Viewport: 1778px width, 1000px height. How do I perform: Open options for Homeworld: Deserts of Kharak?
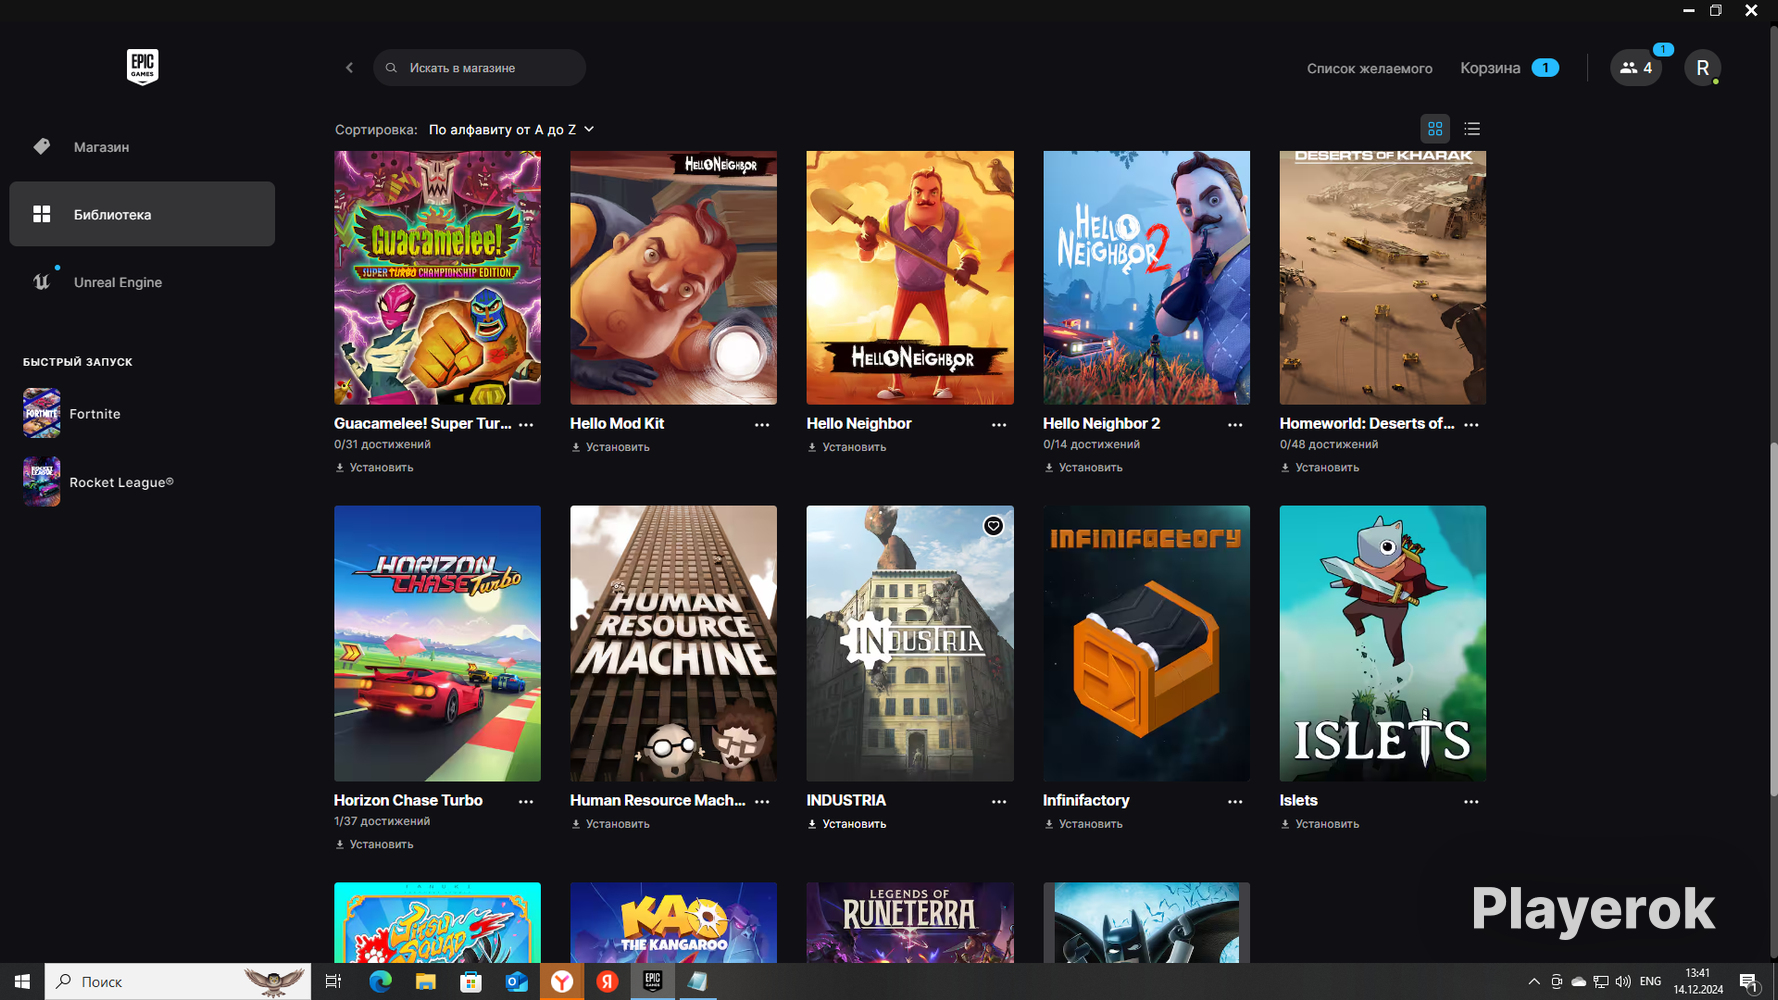tap(1471, 425)
